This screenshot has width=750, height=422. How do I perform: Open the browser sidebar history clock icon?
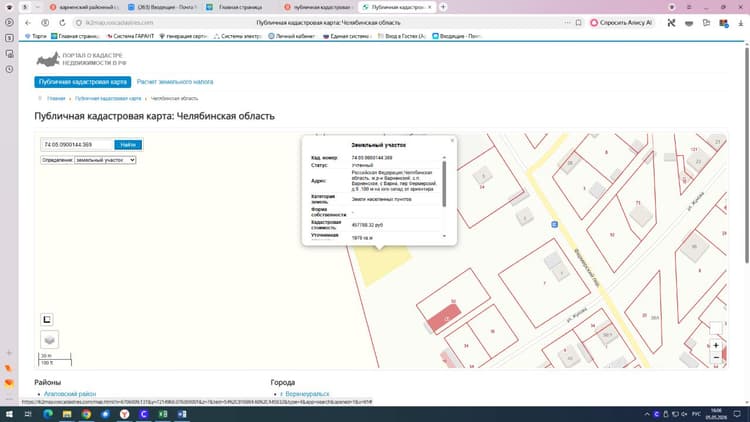pos(9,69)
